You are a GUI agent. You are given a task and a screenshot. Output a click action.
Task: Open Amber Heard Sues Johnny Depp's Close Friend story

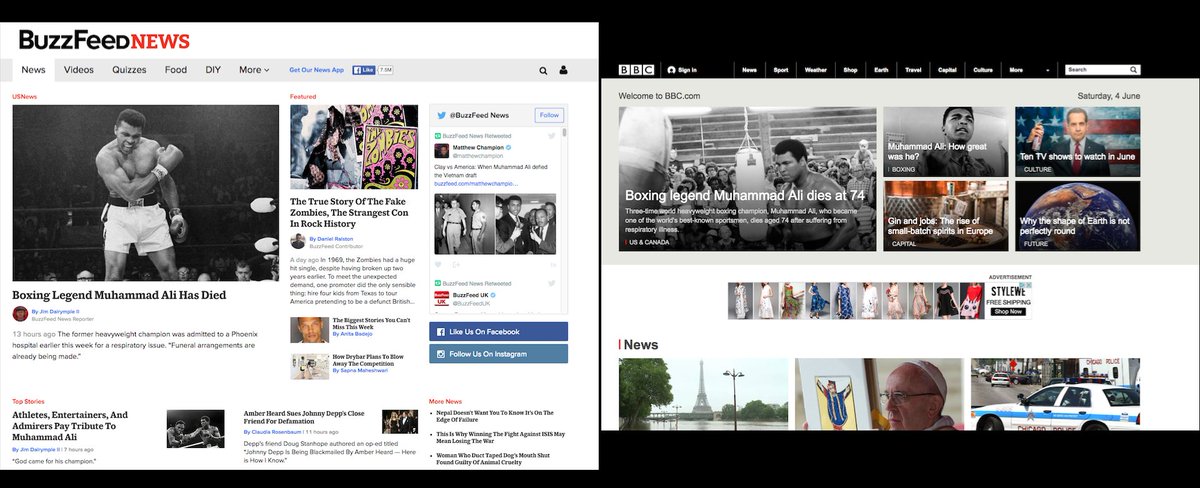pos(304,418)
